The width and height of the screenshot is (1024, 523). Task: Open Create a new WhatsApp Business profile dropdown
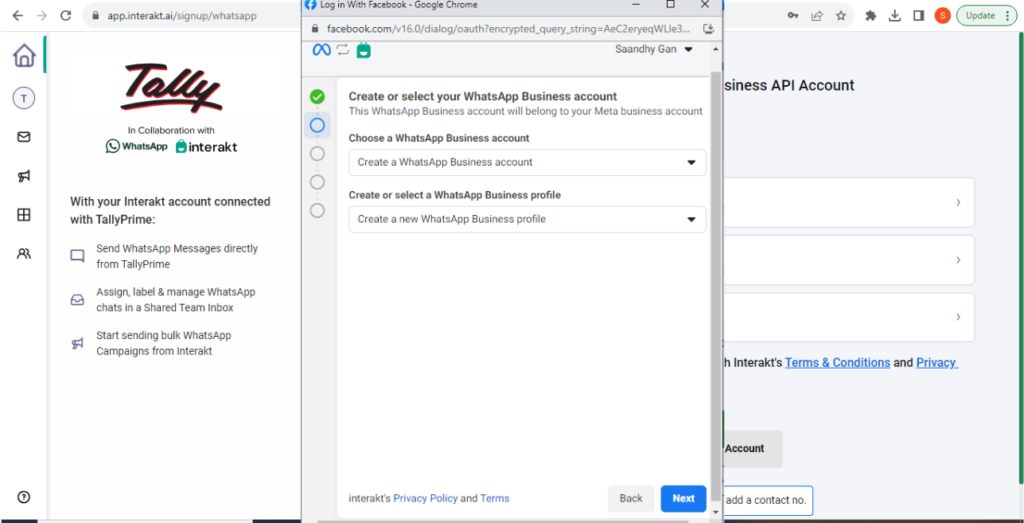point(527,219)
